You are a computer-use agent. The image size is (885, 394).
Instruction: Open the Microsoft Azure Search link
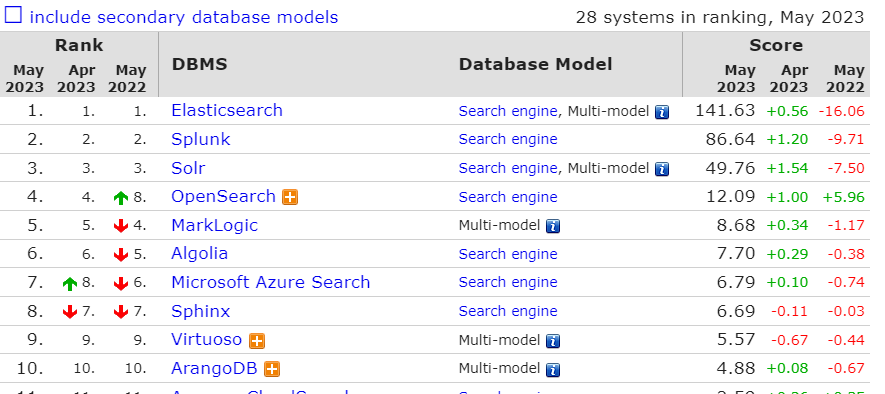[x=271, y=282]
